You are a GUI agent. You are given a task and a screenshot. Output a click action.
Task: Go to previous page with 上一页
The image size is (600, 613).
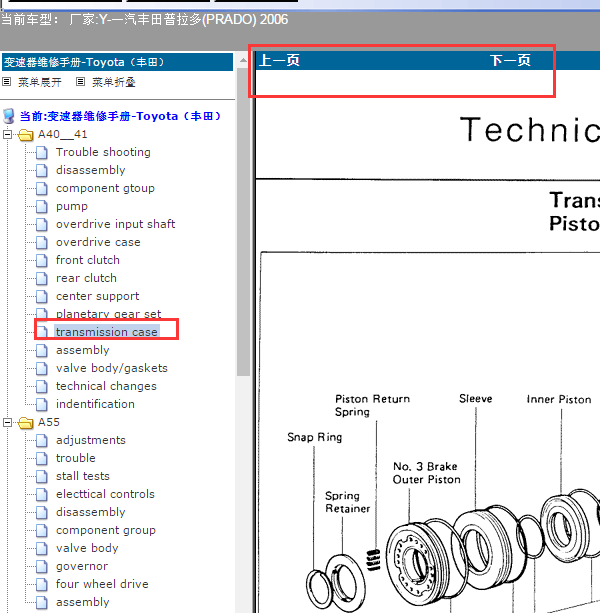click(279, 60)
